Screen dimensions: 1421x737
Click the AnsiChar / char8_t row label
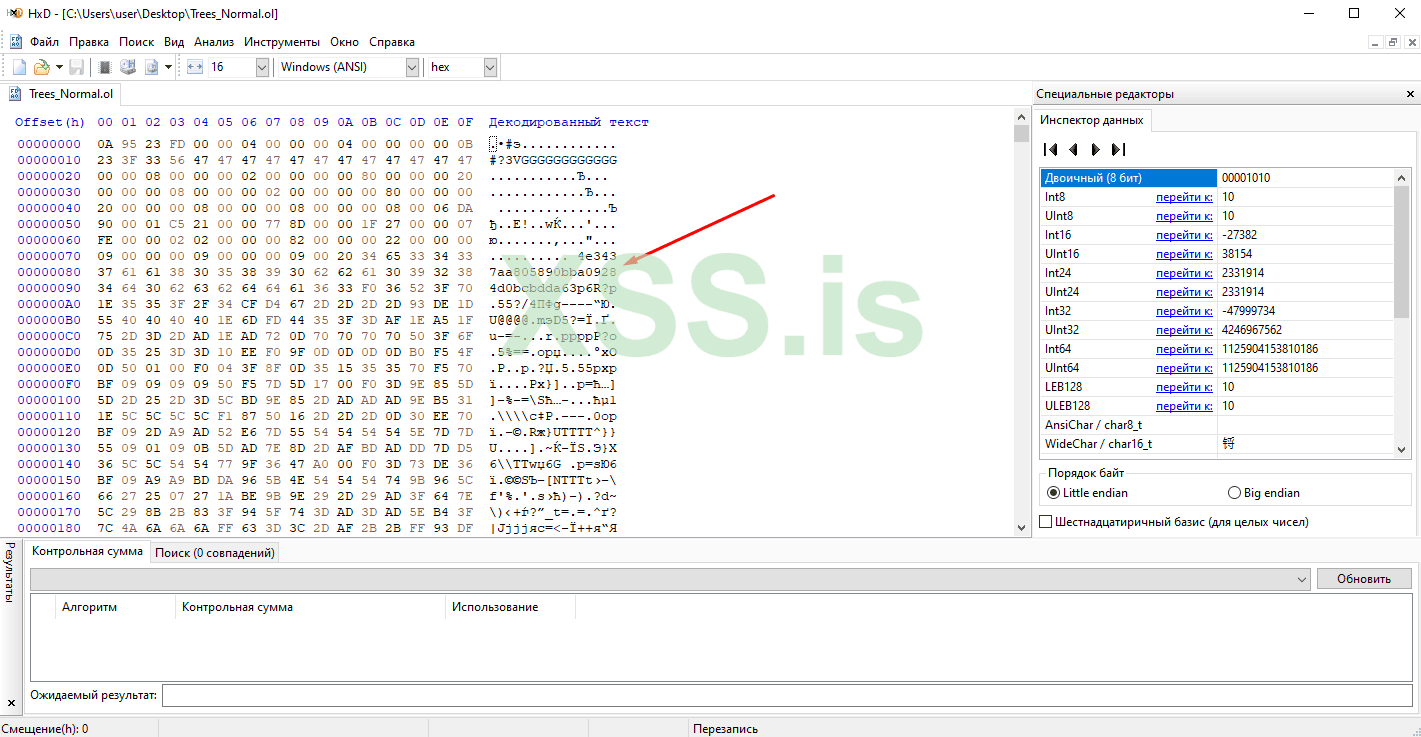click(1093, 425)
